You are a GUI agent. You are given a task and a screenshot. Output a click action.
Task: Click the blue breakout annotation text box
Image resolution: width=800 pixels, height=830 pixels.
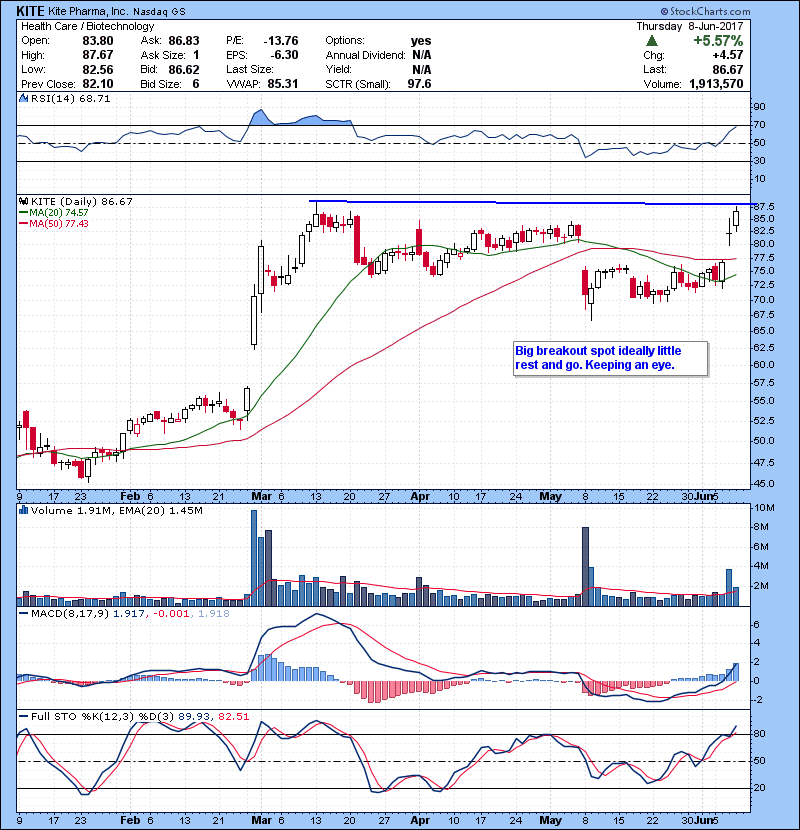pyautogui.click(x=610, y=358)
